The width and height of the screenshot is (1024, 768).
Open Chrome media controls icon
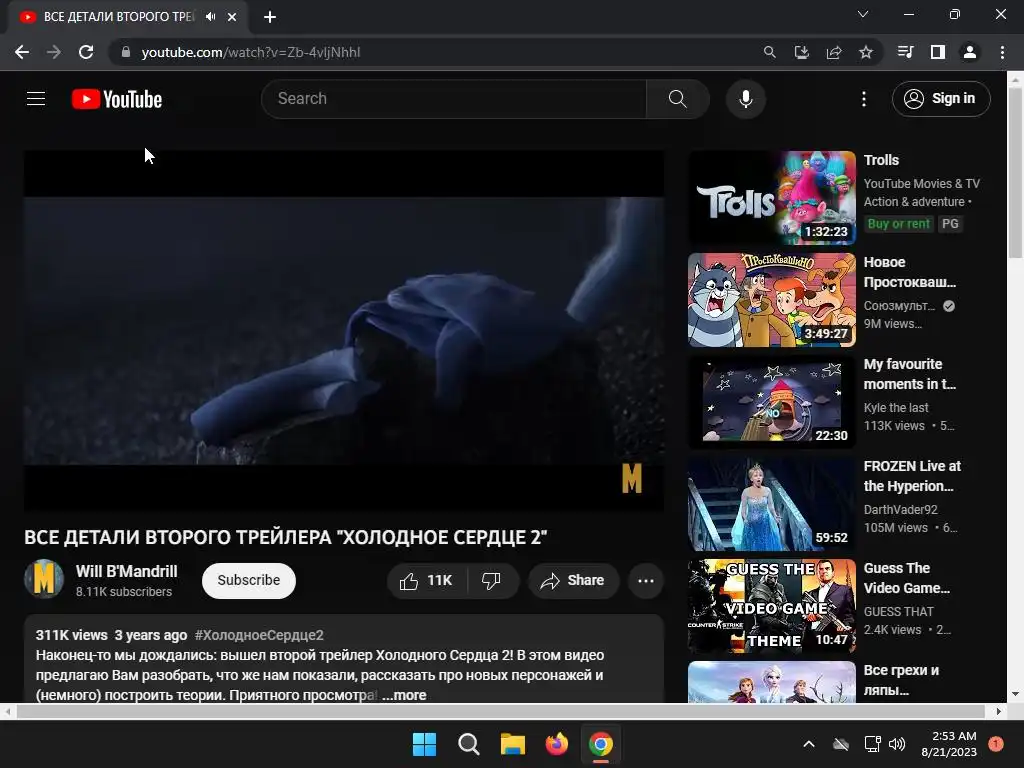(906, 52)
